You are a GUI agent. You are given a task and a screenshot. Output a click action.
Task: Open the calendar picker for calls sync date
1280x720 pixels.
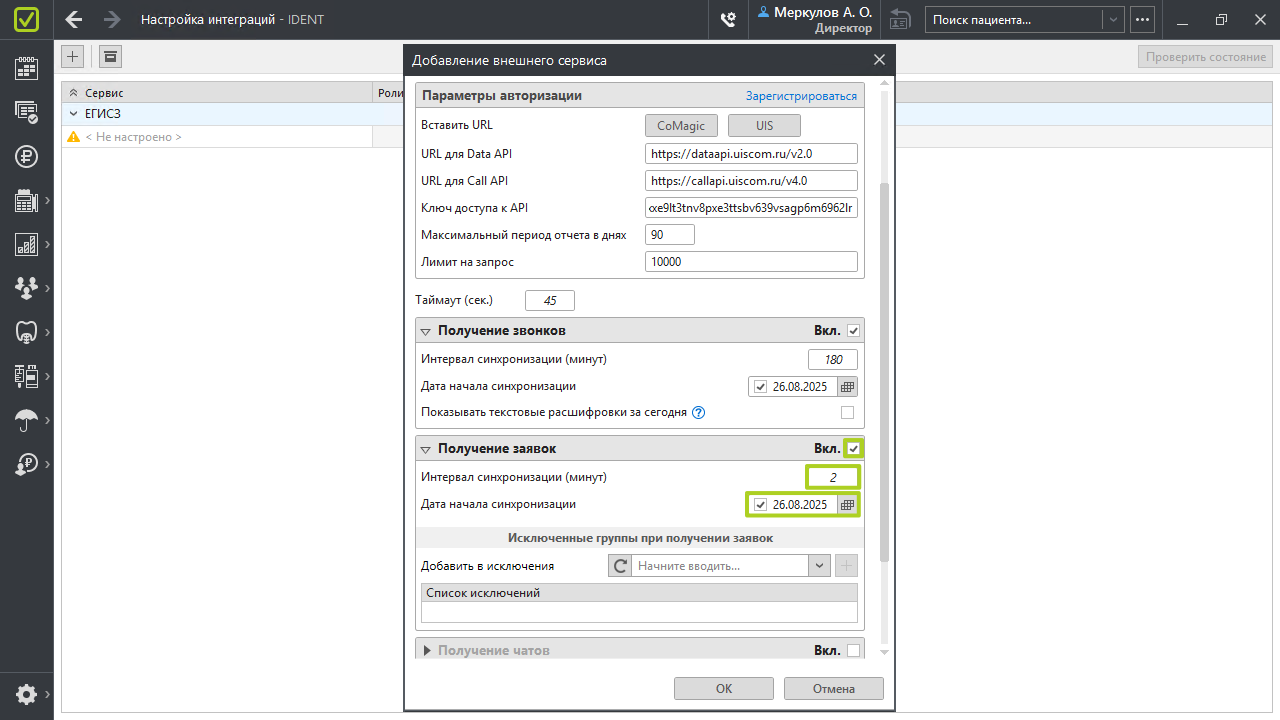point(847,387)
